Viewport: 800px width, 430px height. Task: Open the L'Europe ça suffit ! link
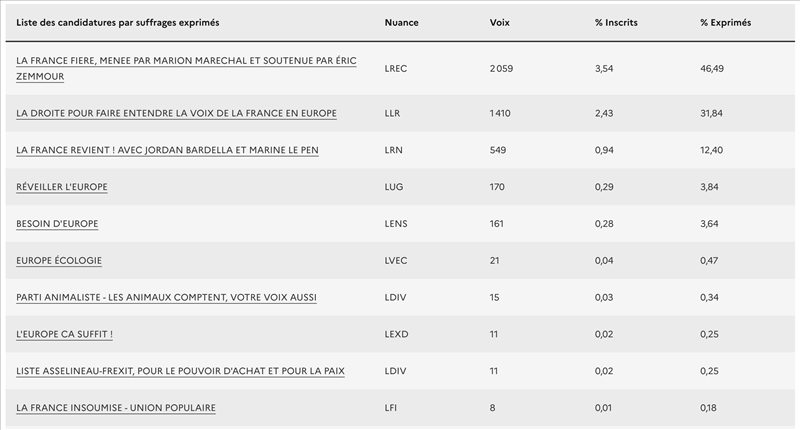[x=64, y=334]
